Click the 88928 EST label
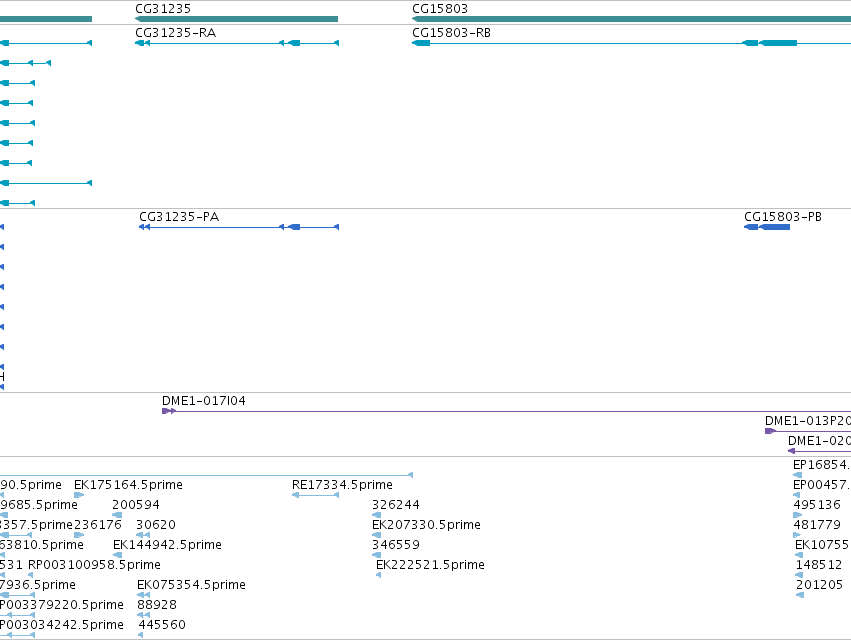 click(157, 605)
